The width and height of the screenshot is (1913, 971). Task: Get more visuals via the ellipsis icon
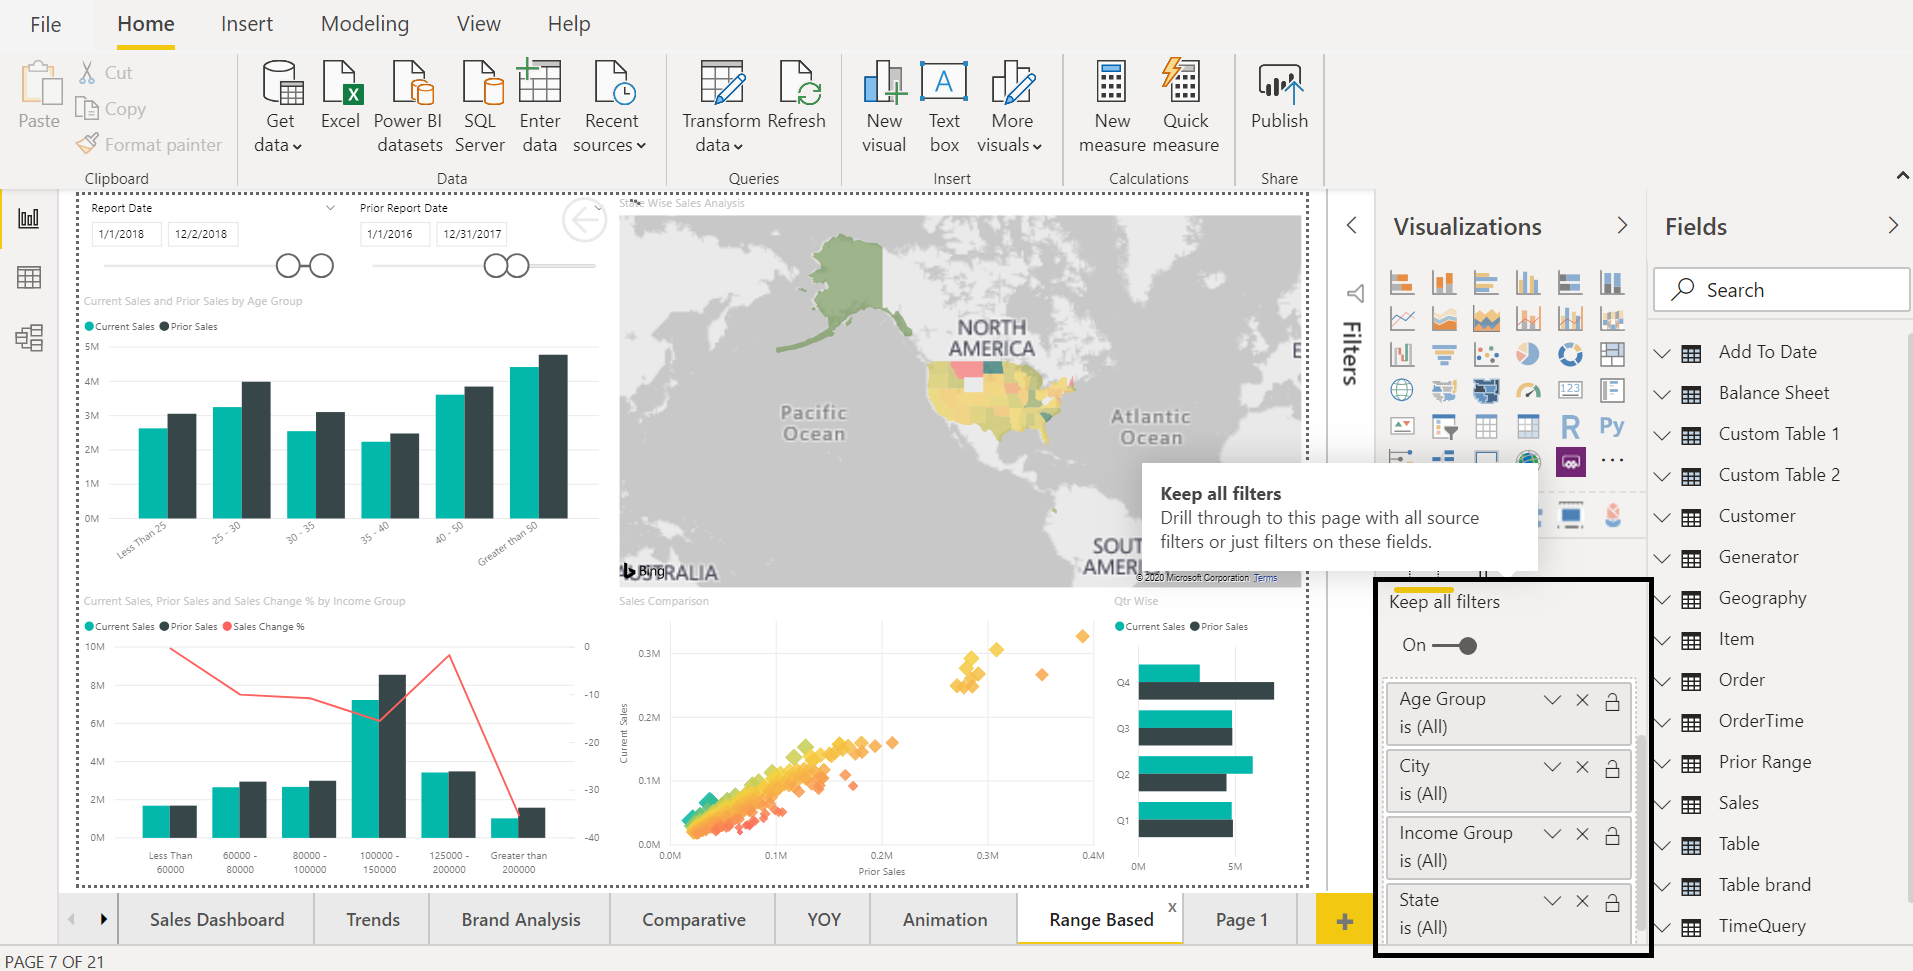pyautogui.click(x=1612, y=461)
